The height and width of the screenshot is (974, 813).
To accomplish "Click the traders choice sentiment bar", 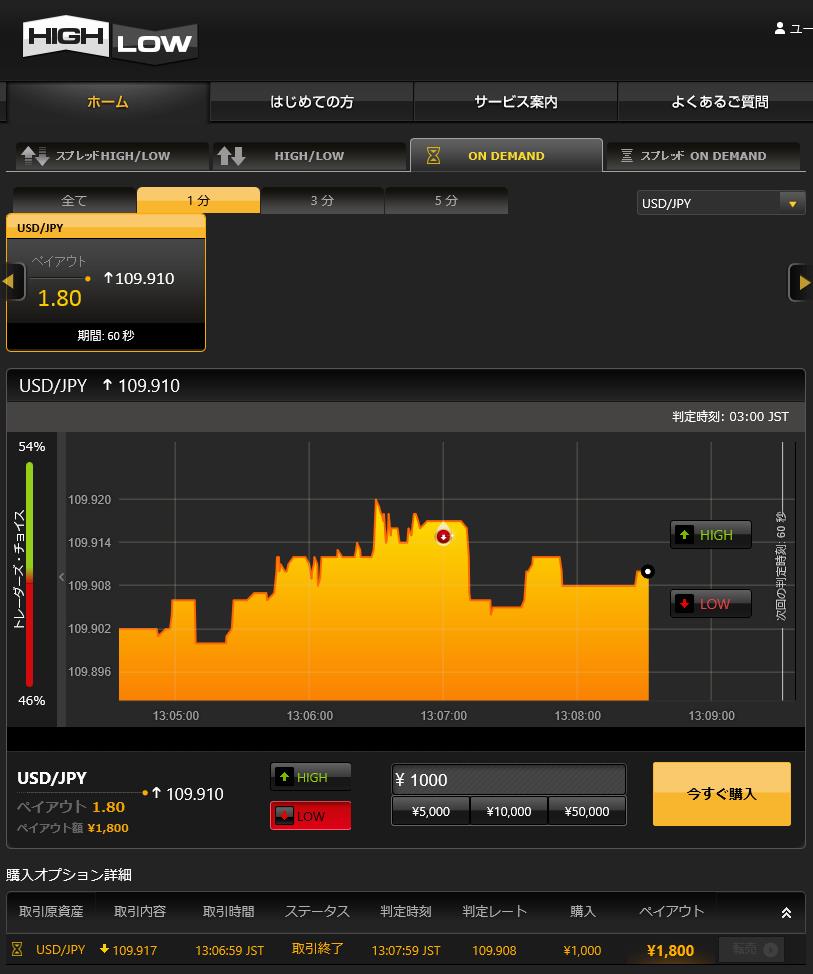I will pyautogui.click(x=29, y=574).
